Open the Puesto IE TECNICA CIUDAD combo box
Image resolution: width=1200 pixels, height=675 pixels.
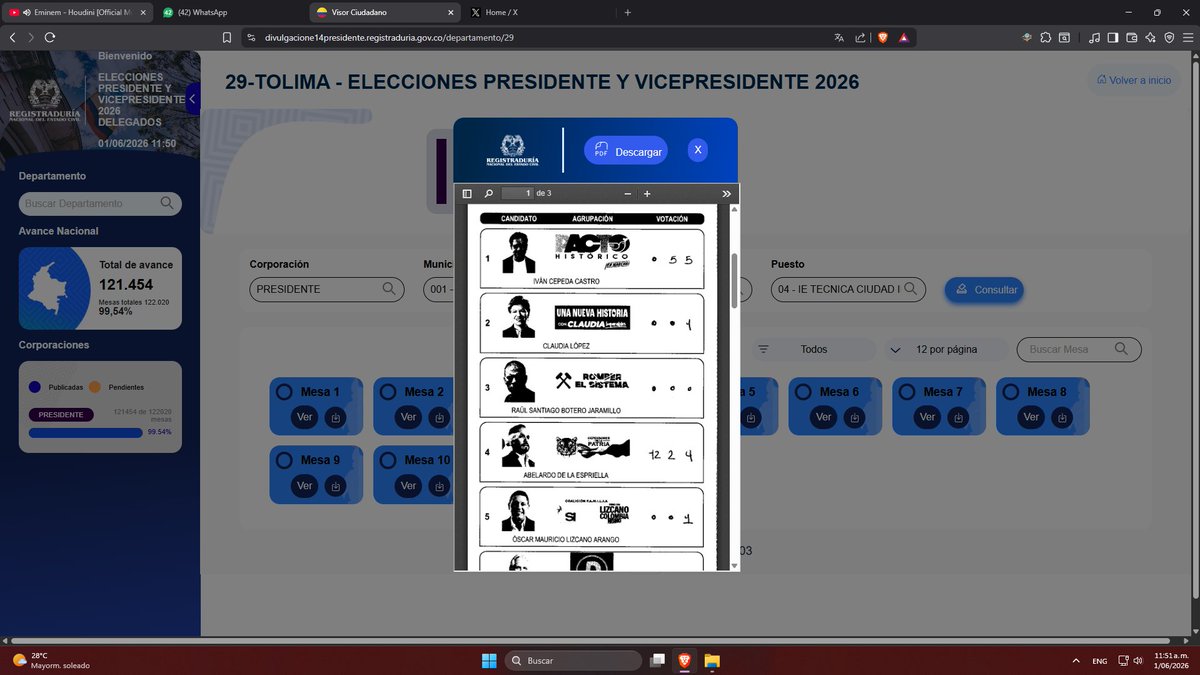coord(848,289)
